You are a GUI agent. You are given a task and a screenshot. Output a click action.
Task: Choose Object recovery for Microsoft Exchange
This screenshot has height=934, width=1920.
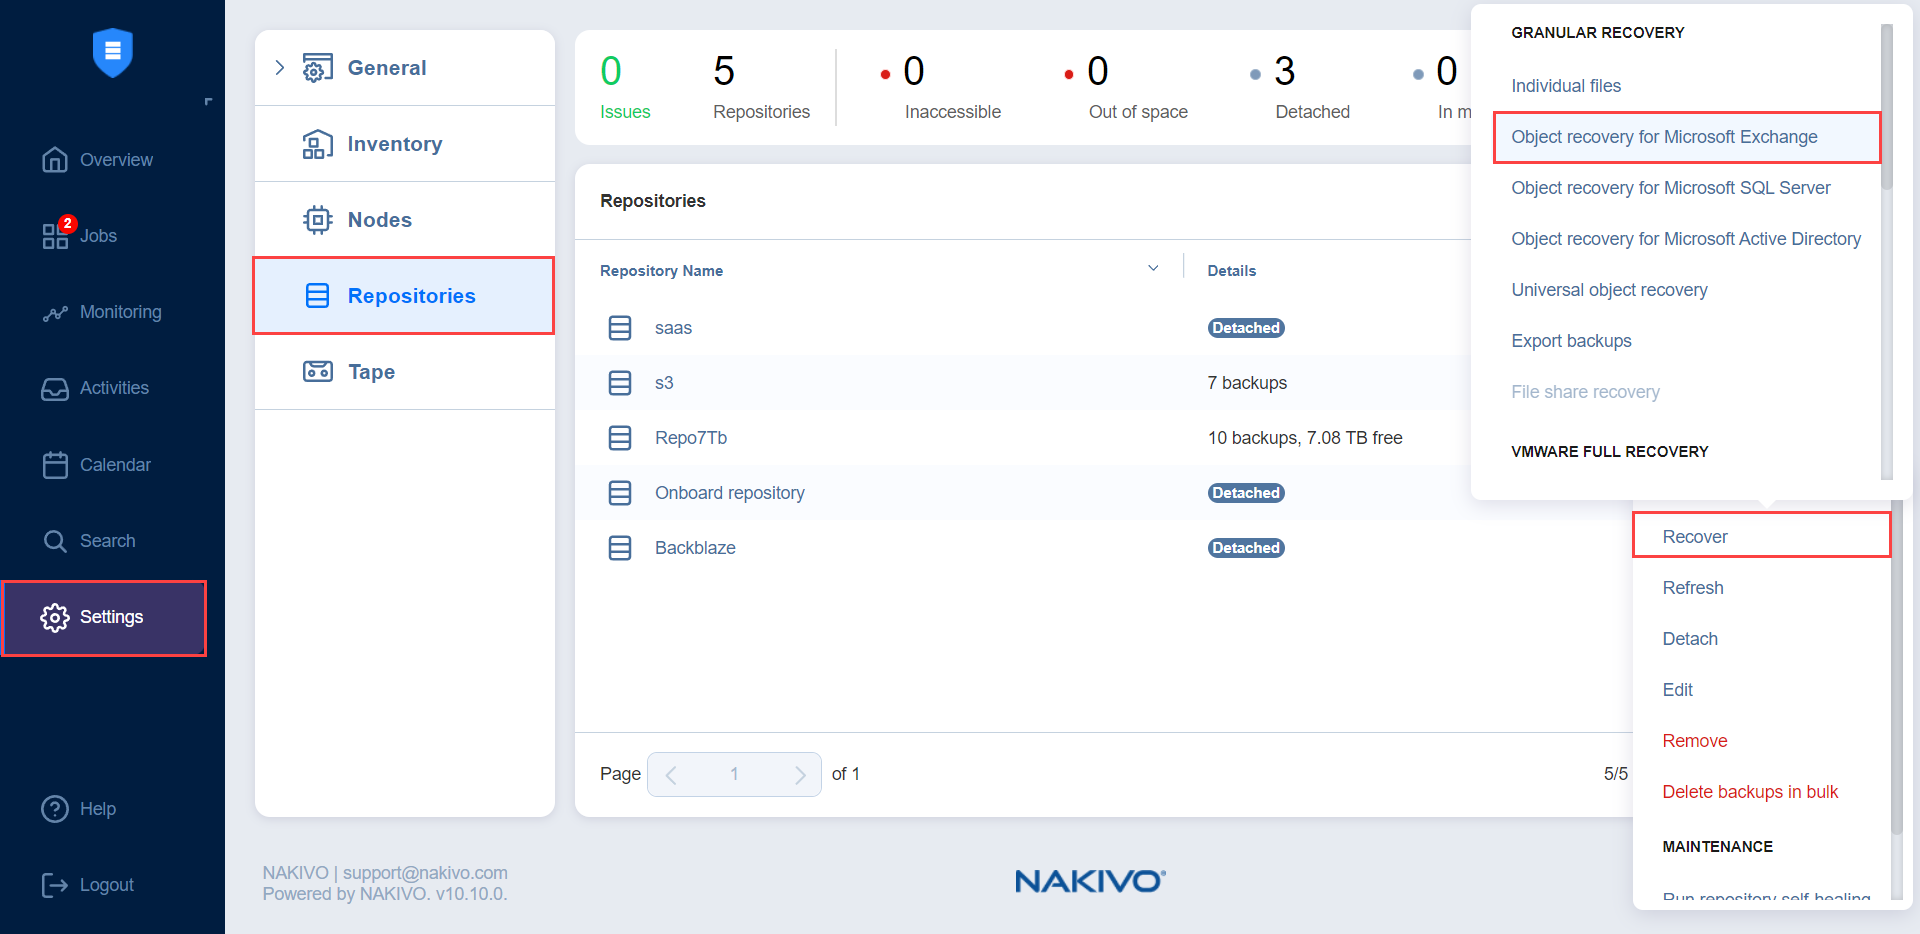[1686, 137]
